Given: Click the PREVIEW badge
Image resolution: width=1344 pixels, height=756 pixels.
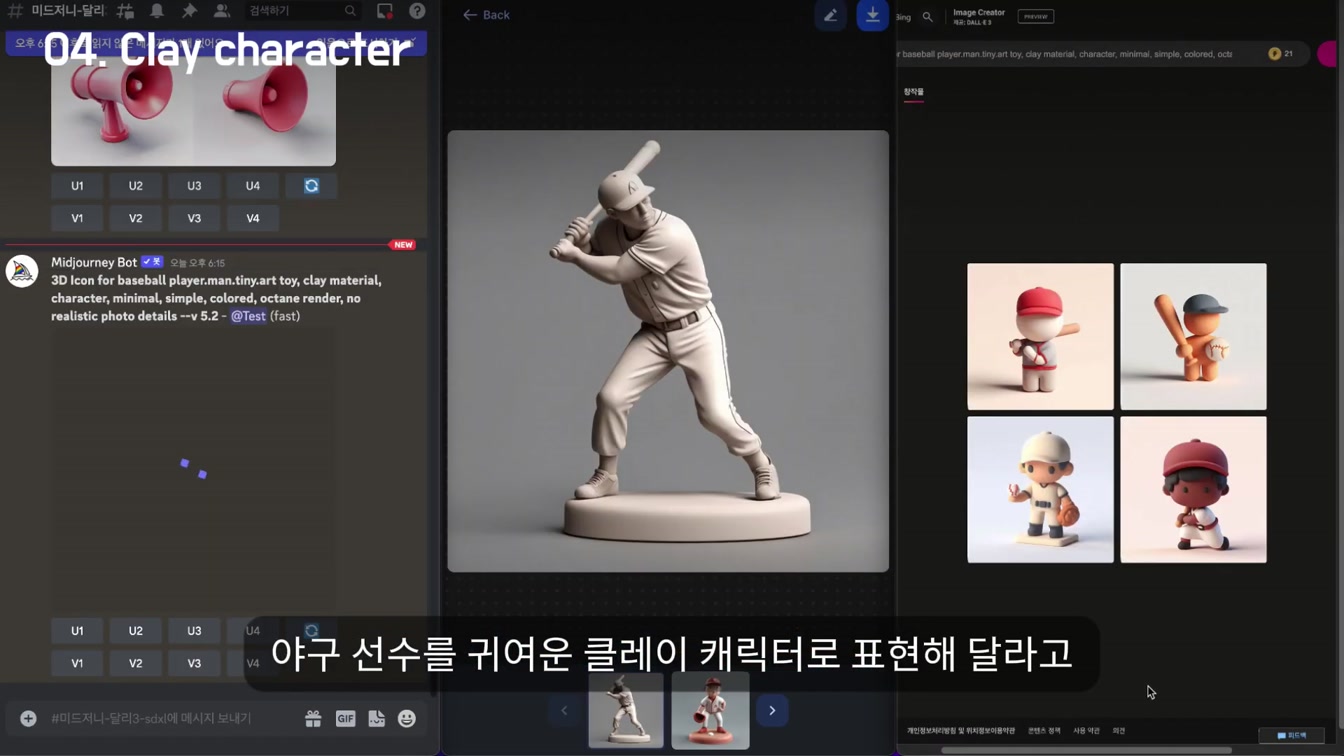Looking at the screenshot, I should pyautogui.click(x=1035, y=16).
